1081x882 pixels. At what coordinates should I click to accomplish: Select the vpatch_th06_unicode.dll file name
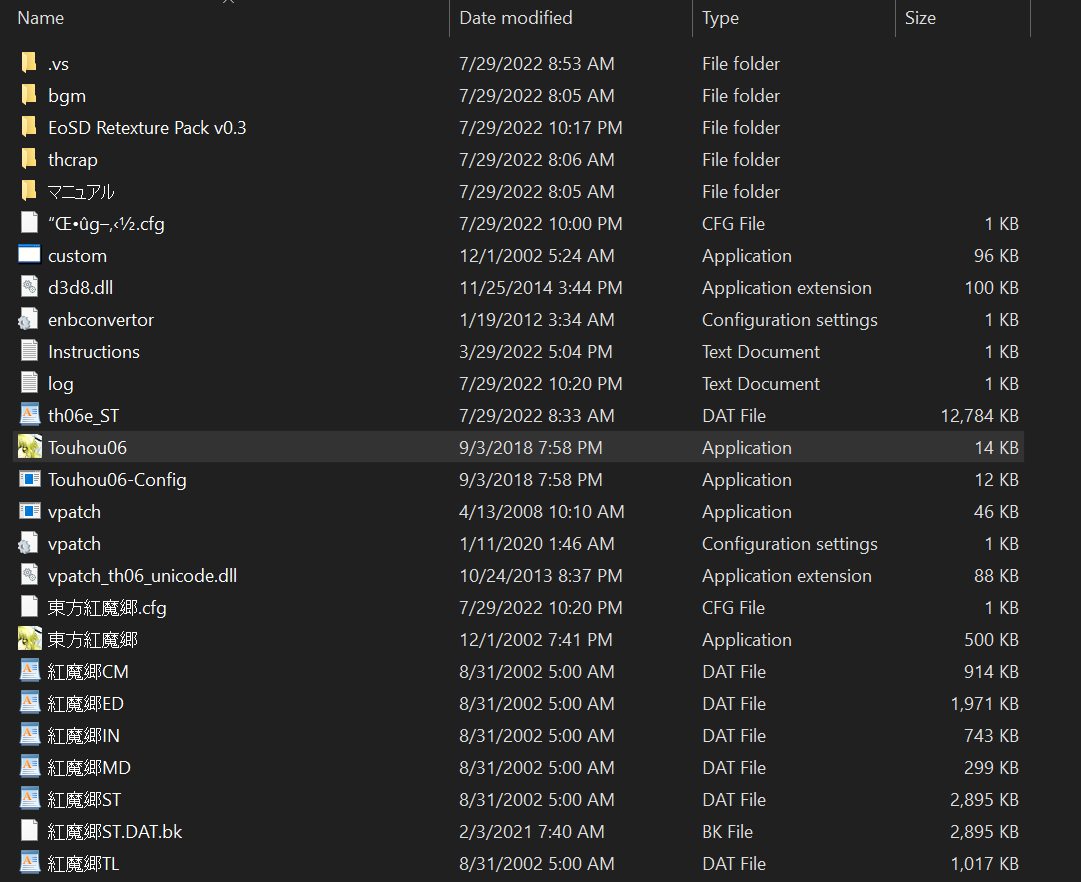click(x=142, y=576)
